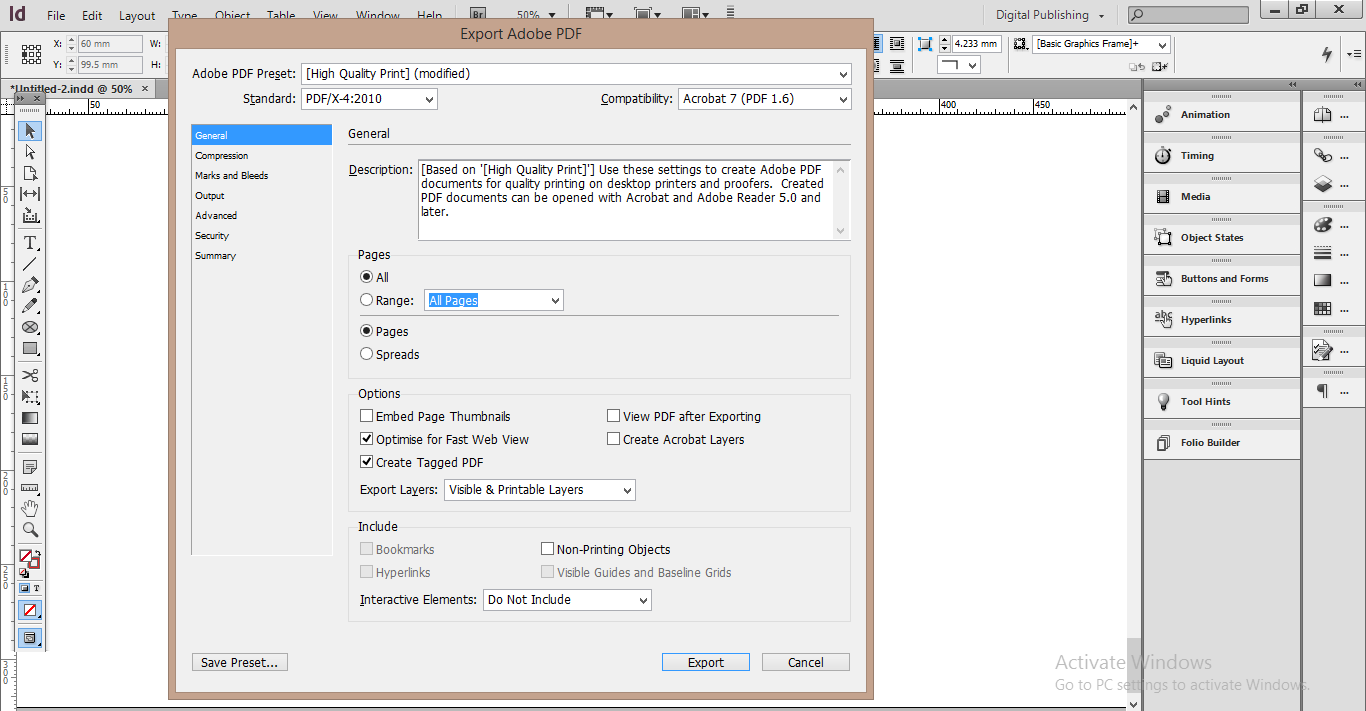Screen dimensions: 1366x711
Task: Select the All pages radio button
Action: (366, 277)
